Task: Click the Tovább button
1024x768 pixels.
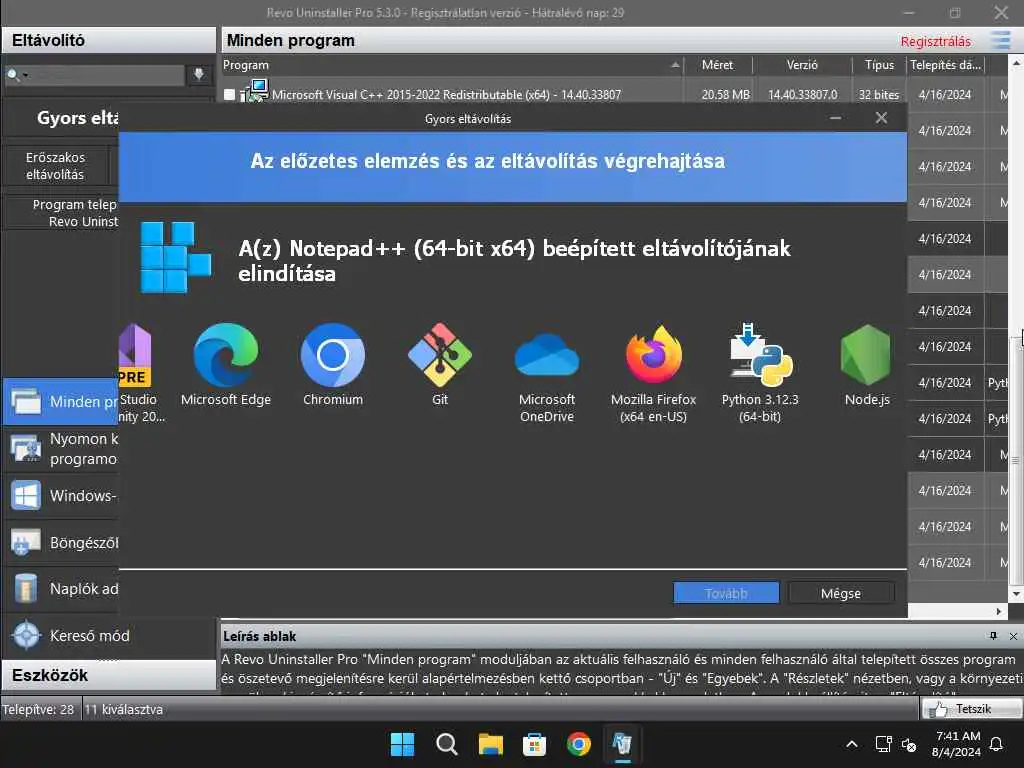Action: coord(726,593)
